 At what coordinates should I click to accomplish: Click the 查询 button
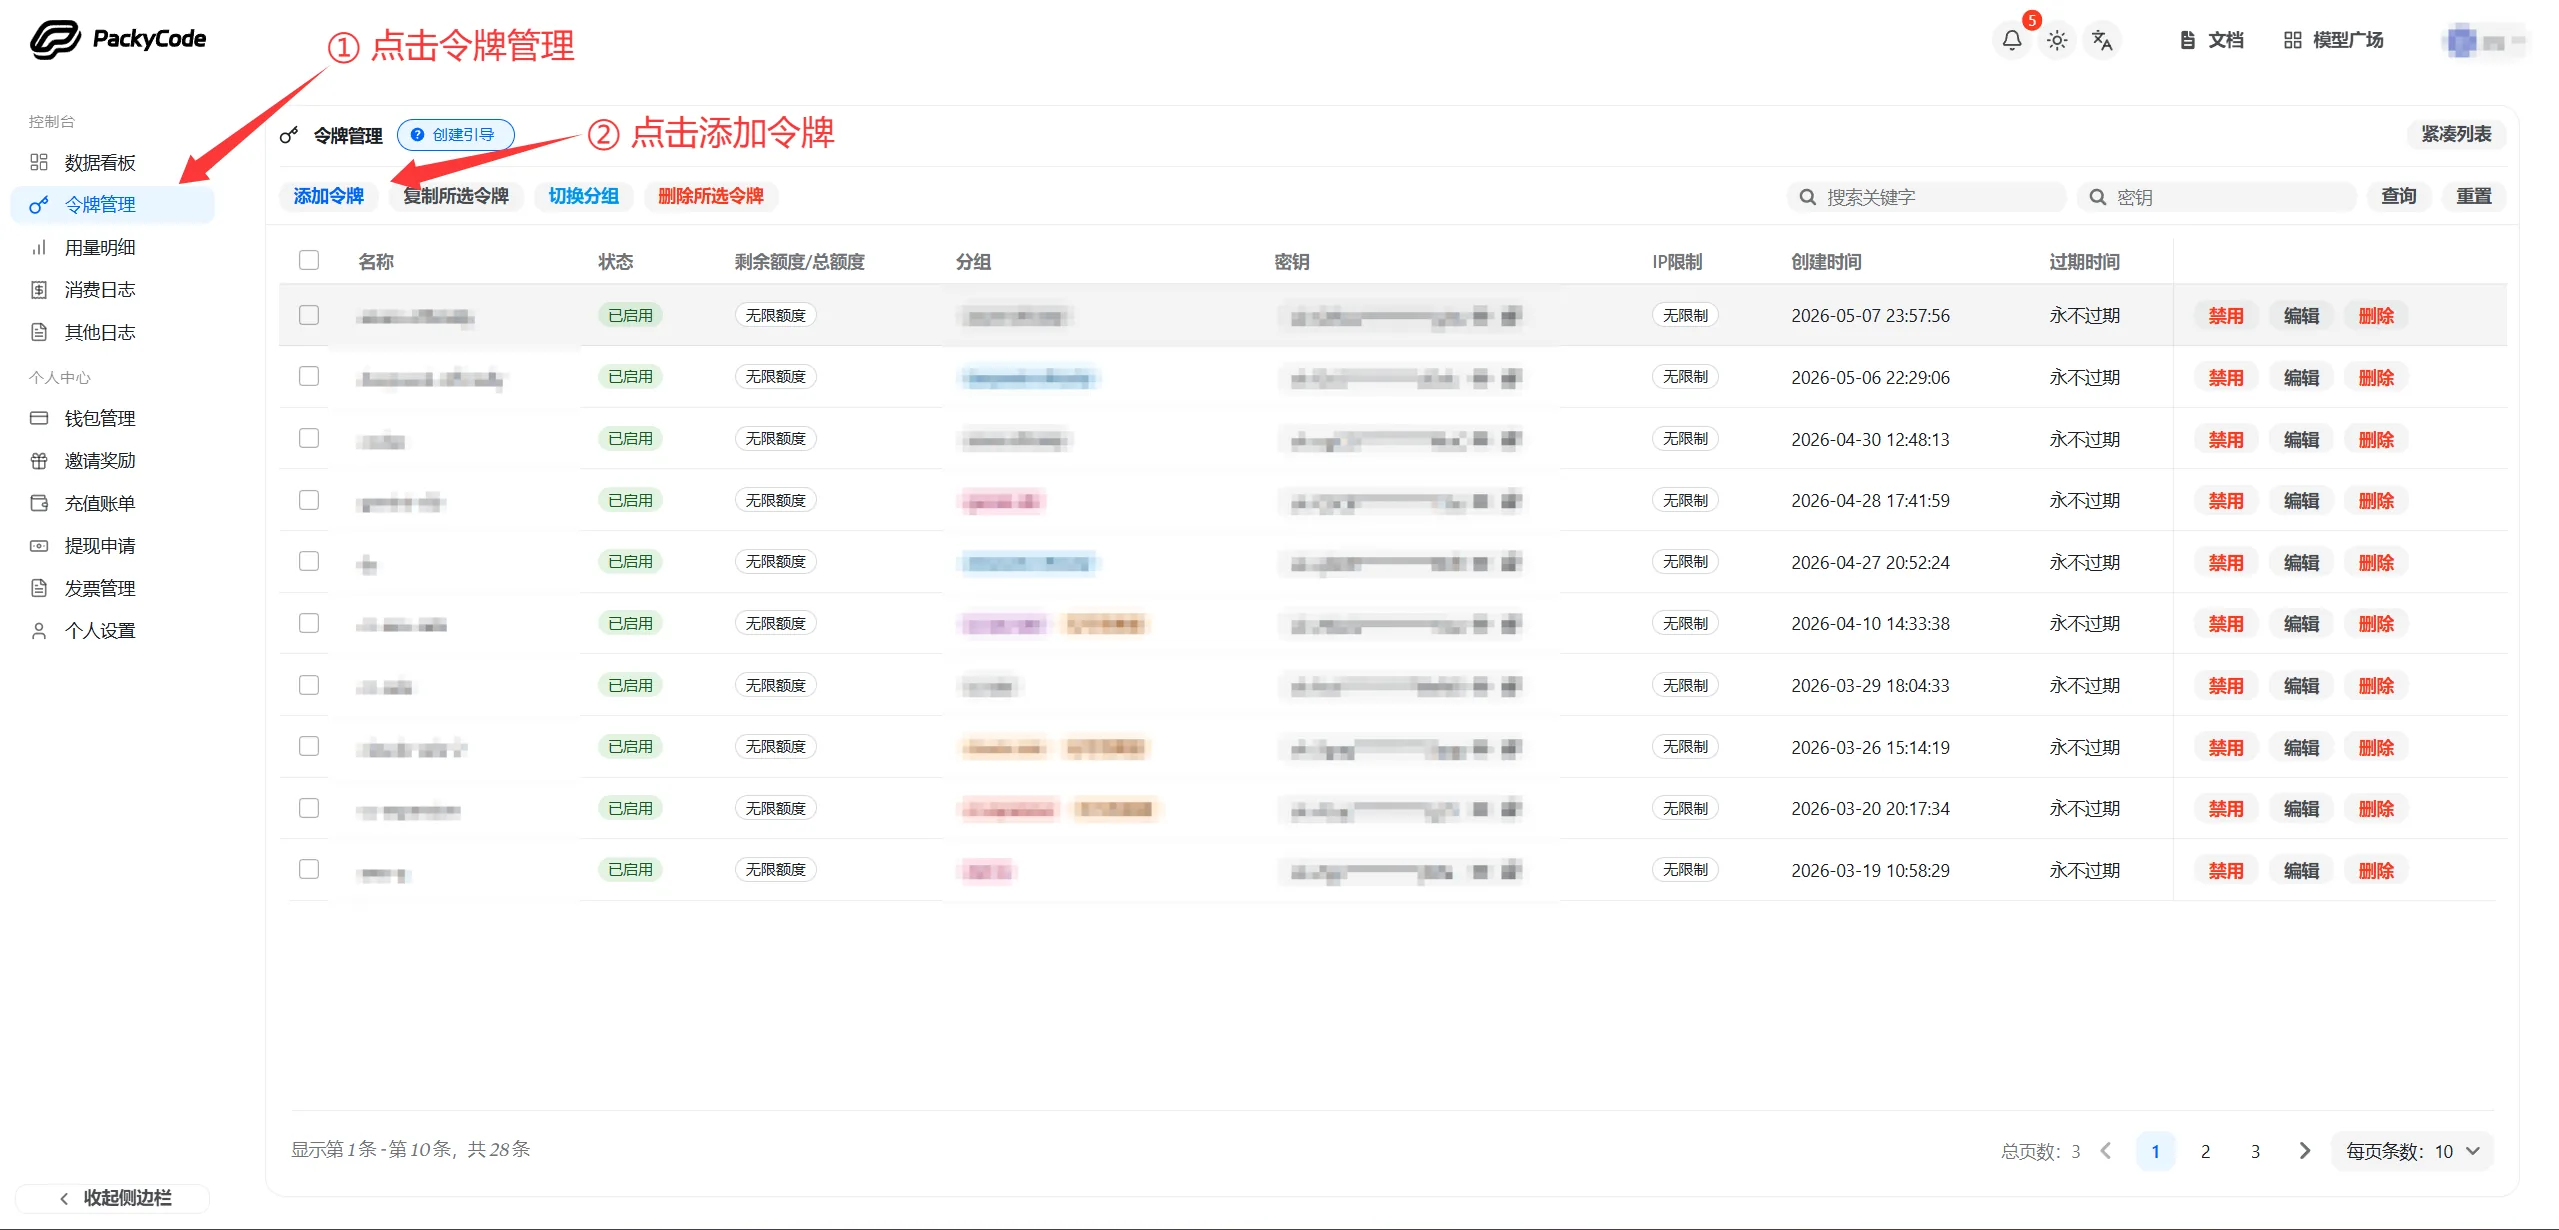click(2399, 196)
